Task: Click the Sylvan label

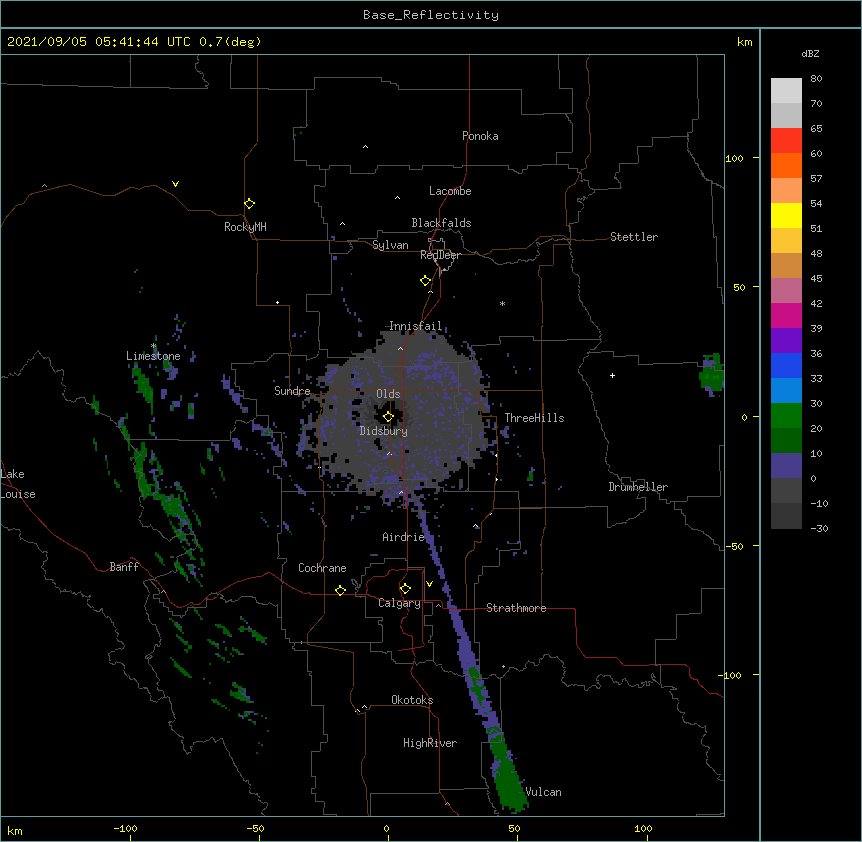Action: pos(390,245)
